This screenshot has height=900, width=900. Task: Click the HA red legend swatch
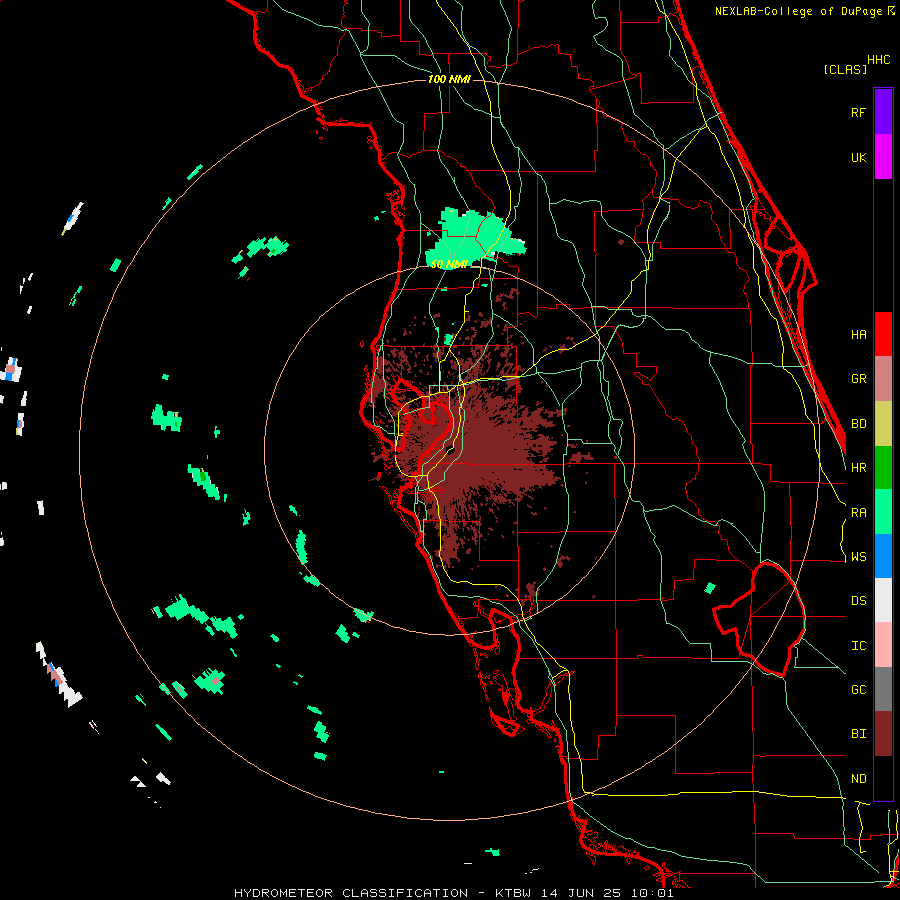tap(883, 334)
